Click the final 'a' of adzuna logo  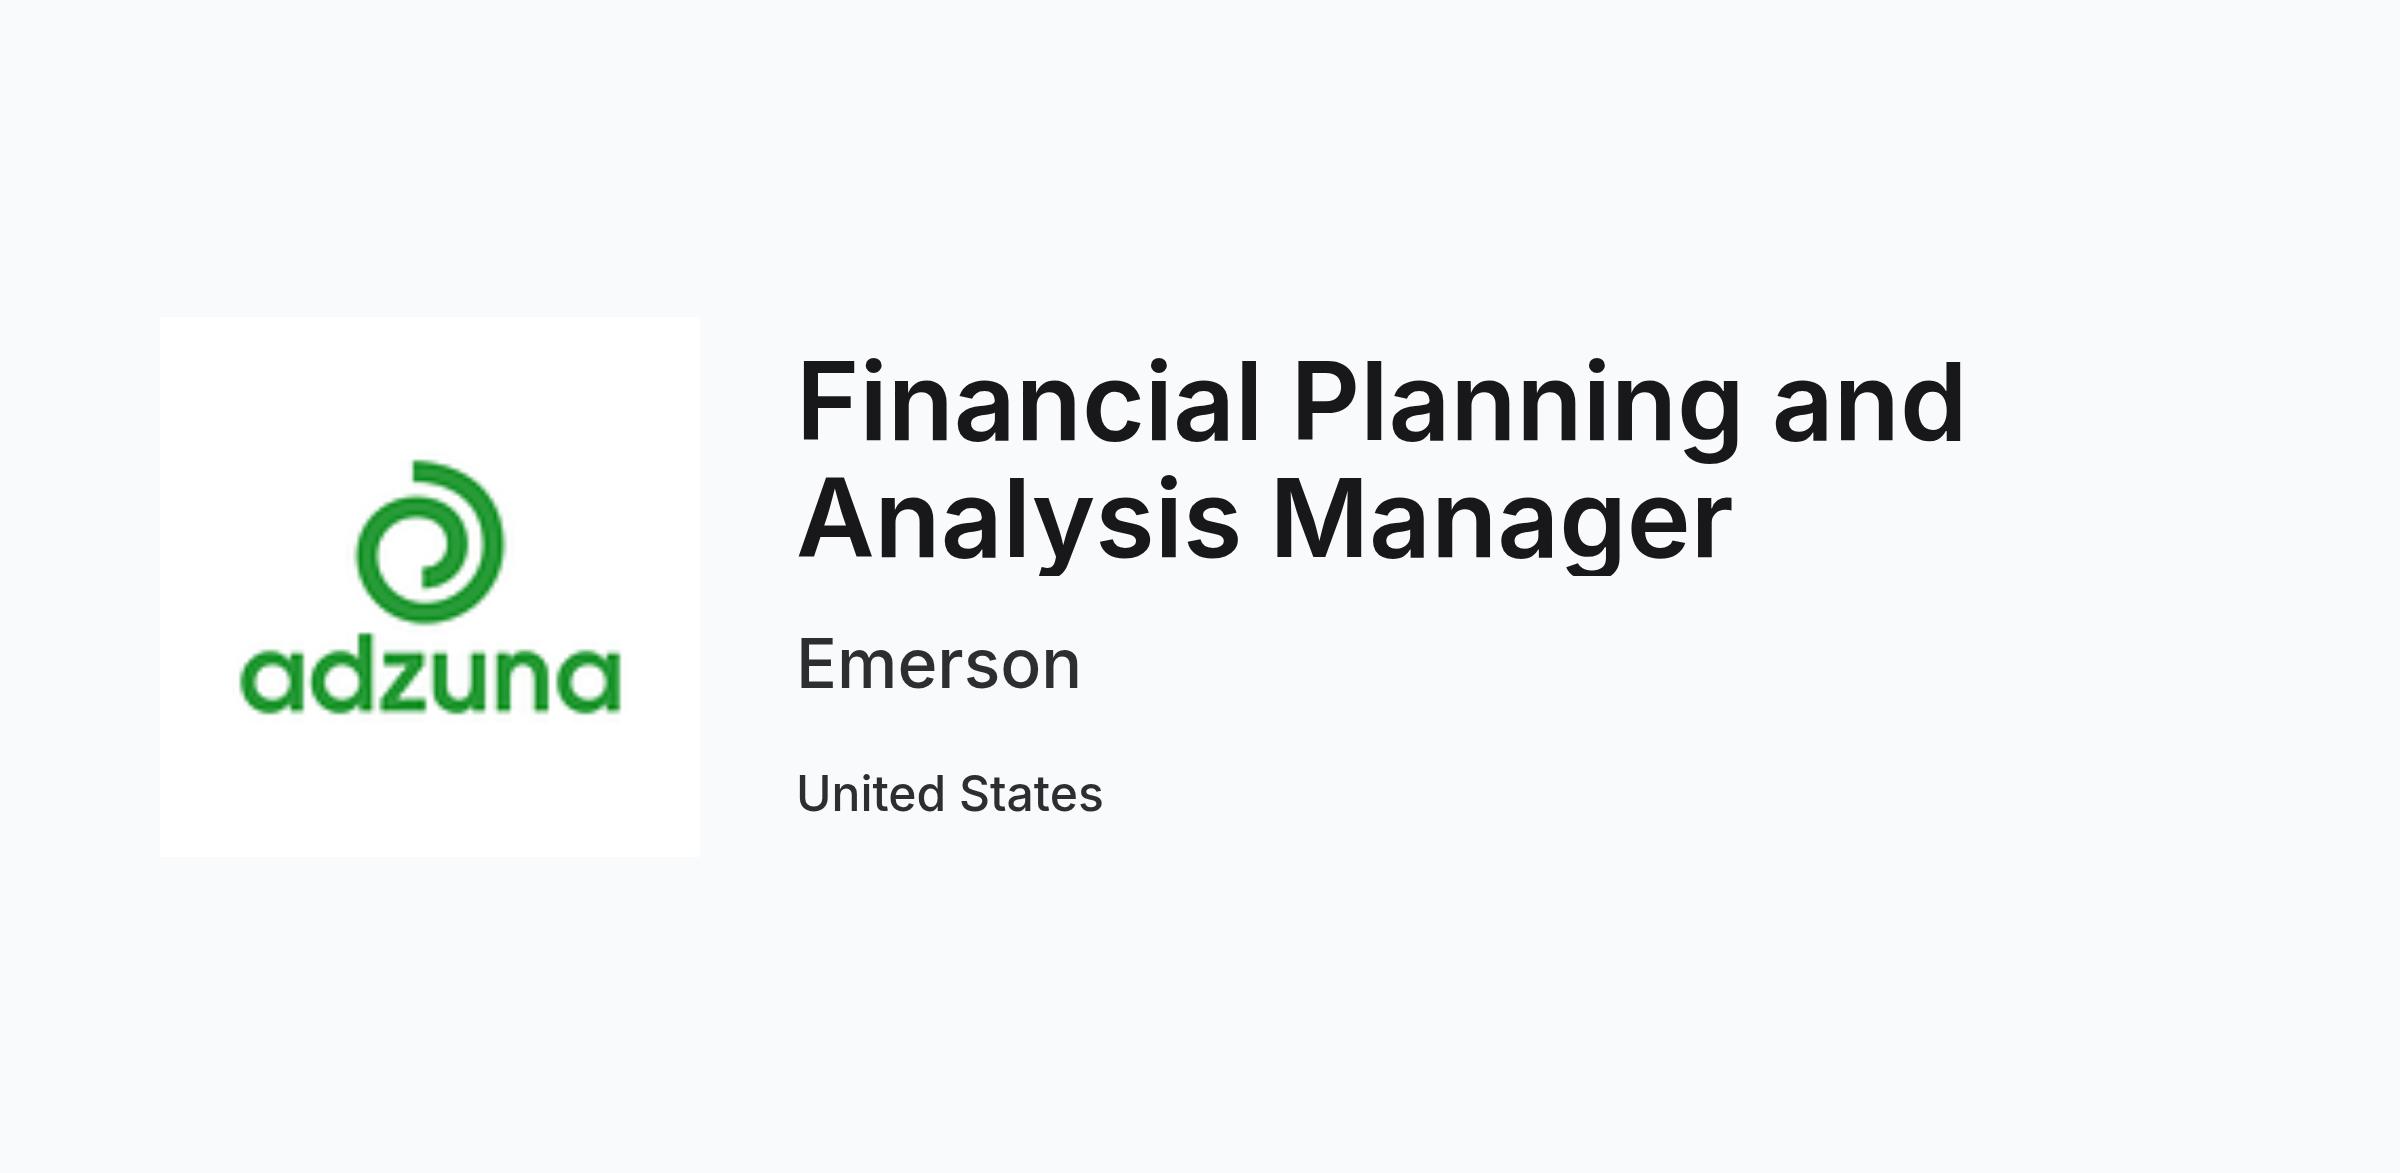588,683
